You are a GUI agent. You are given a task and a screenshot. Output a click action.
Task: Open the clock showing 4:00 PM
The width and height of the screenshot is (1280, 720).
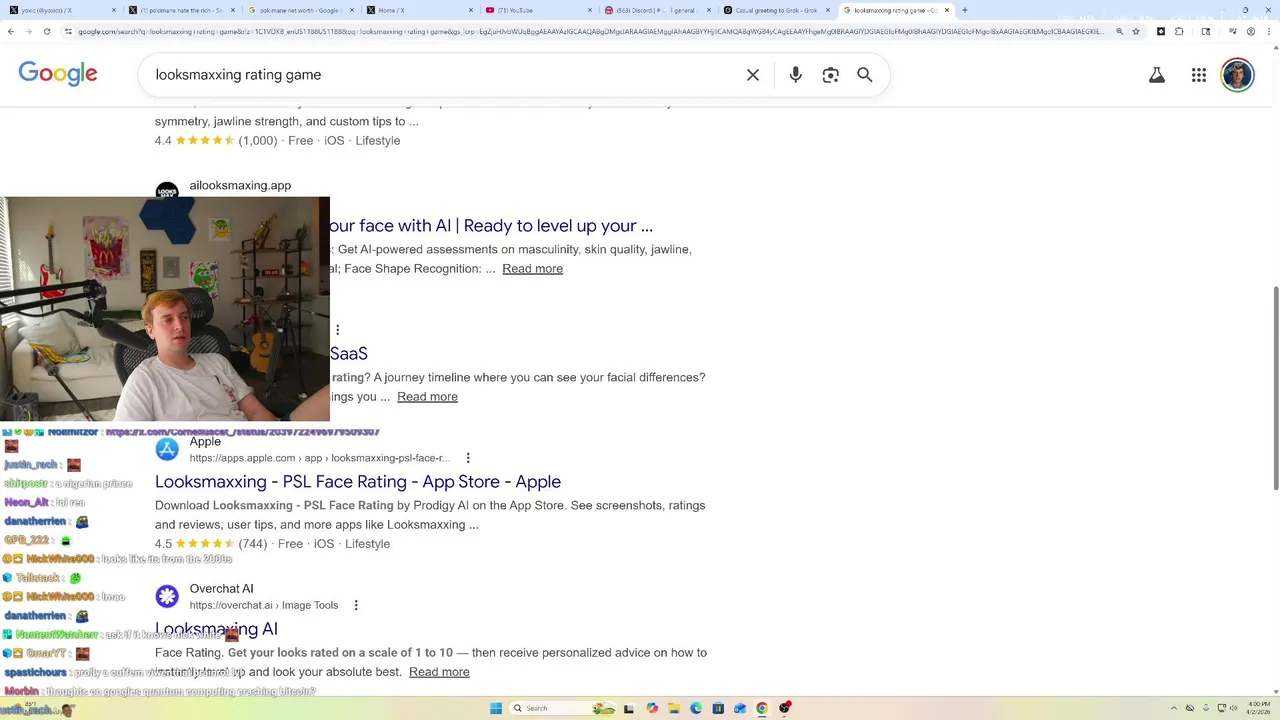tap(1257, 708)
